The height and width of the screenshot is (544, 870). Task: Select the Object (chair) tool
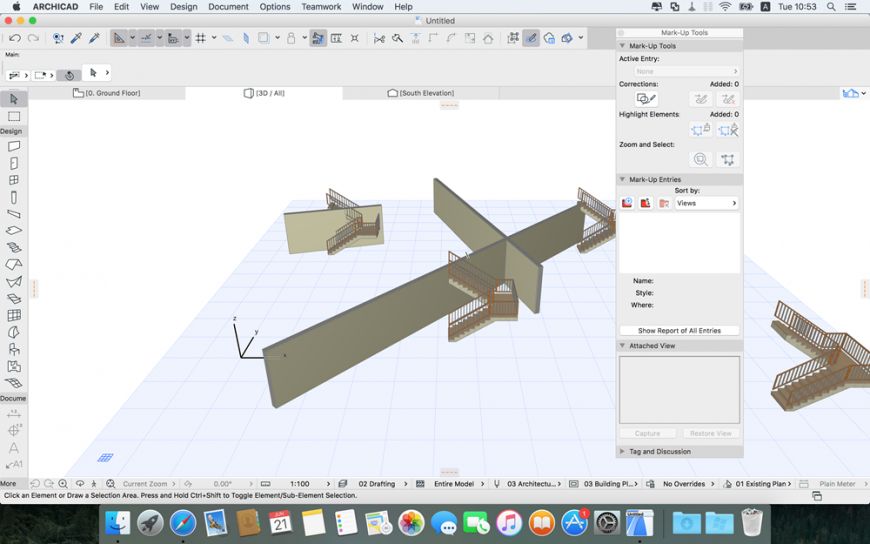point(14,349)
